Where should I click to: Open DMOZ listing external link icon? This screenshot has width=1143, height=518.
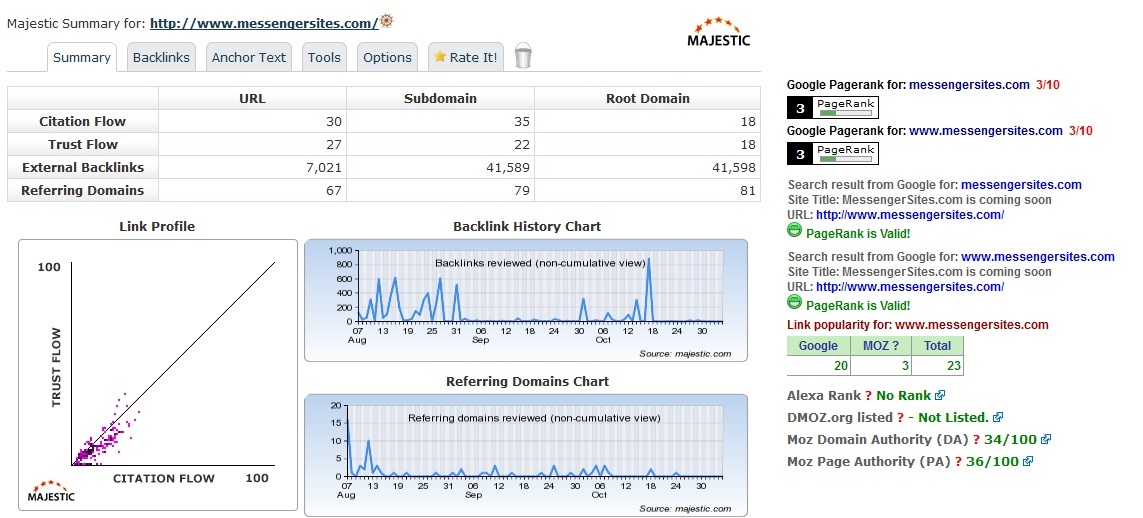(998, 418)
